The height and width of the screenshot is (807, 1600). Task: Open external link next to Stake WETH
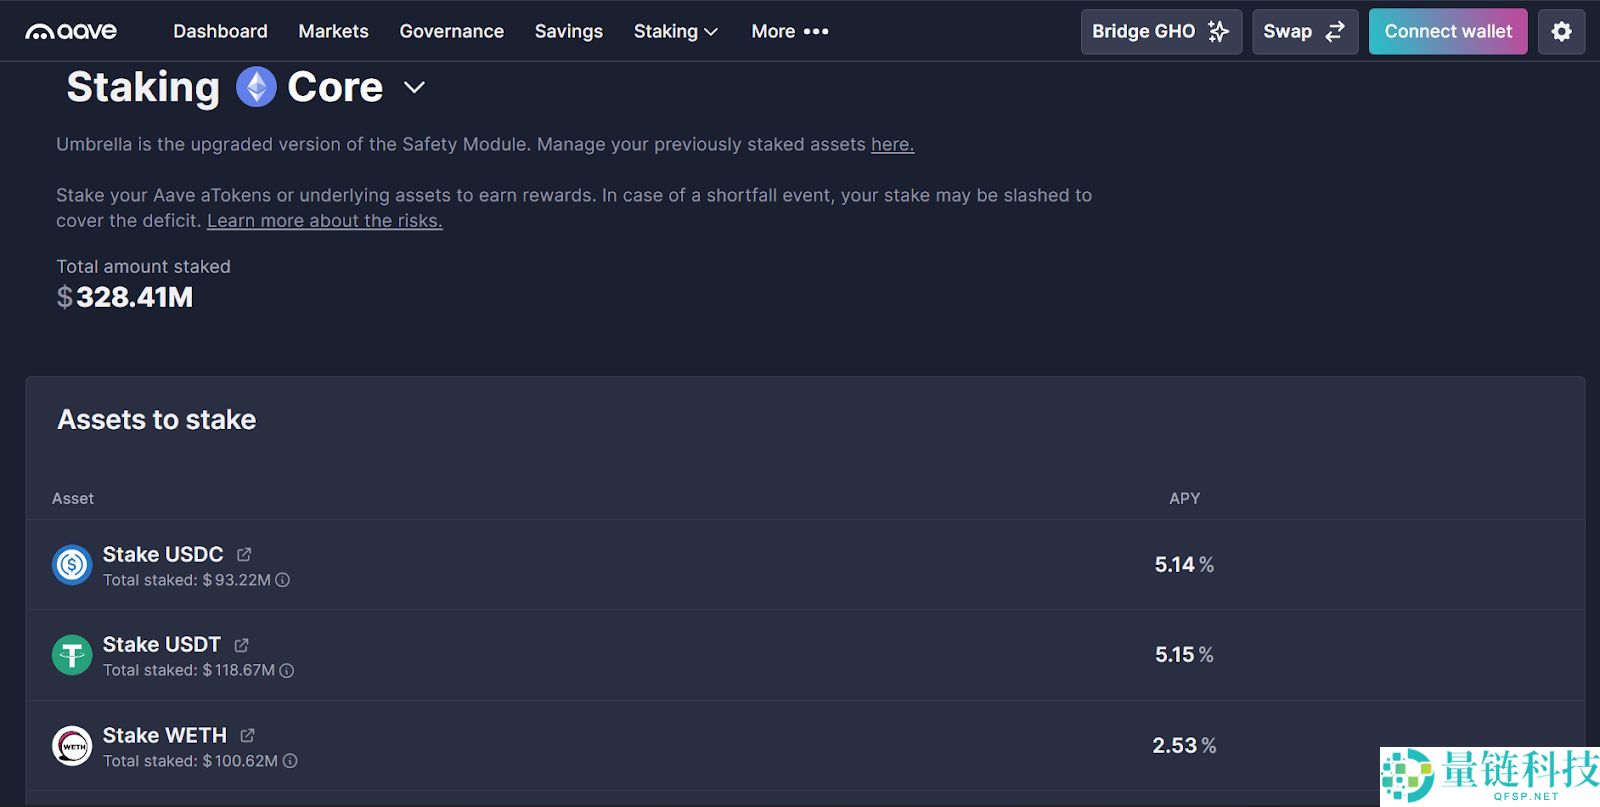247,735
